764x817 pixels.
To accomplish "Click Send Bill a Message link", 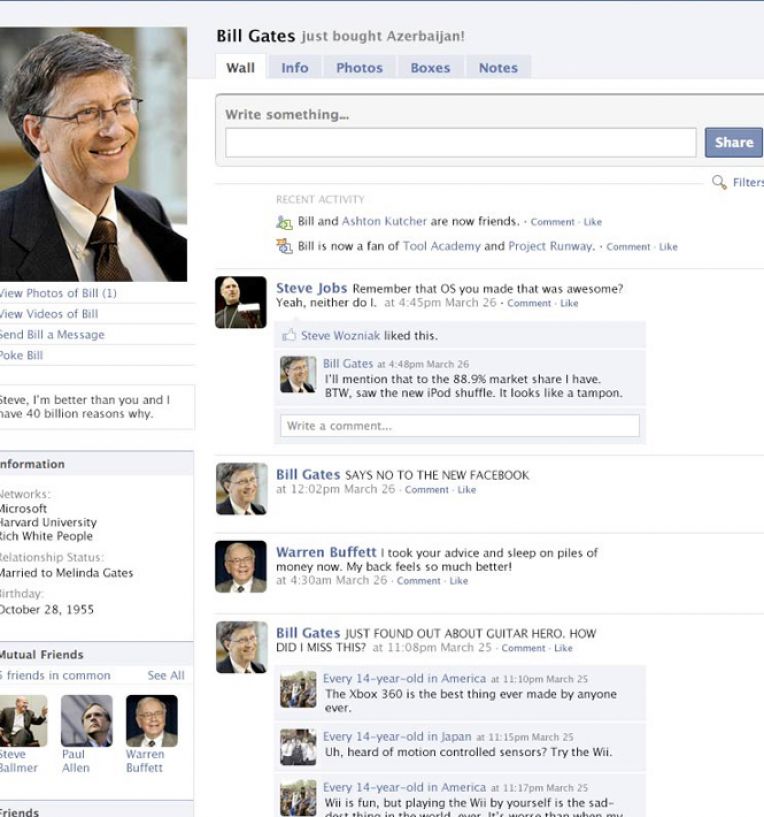I will pos(52,335).
